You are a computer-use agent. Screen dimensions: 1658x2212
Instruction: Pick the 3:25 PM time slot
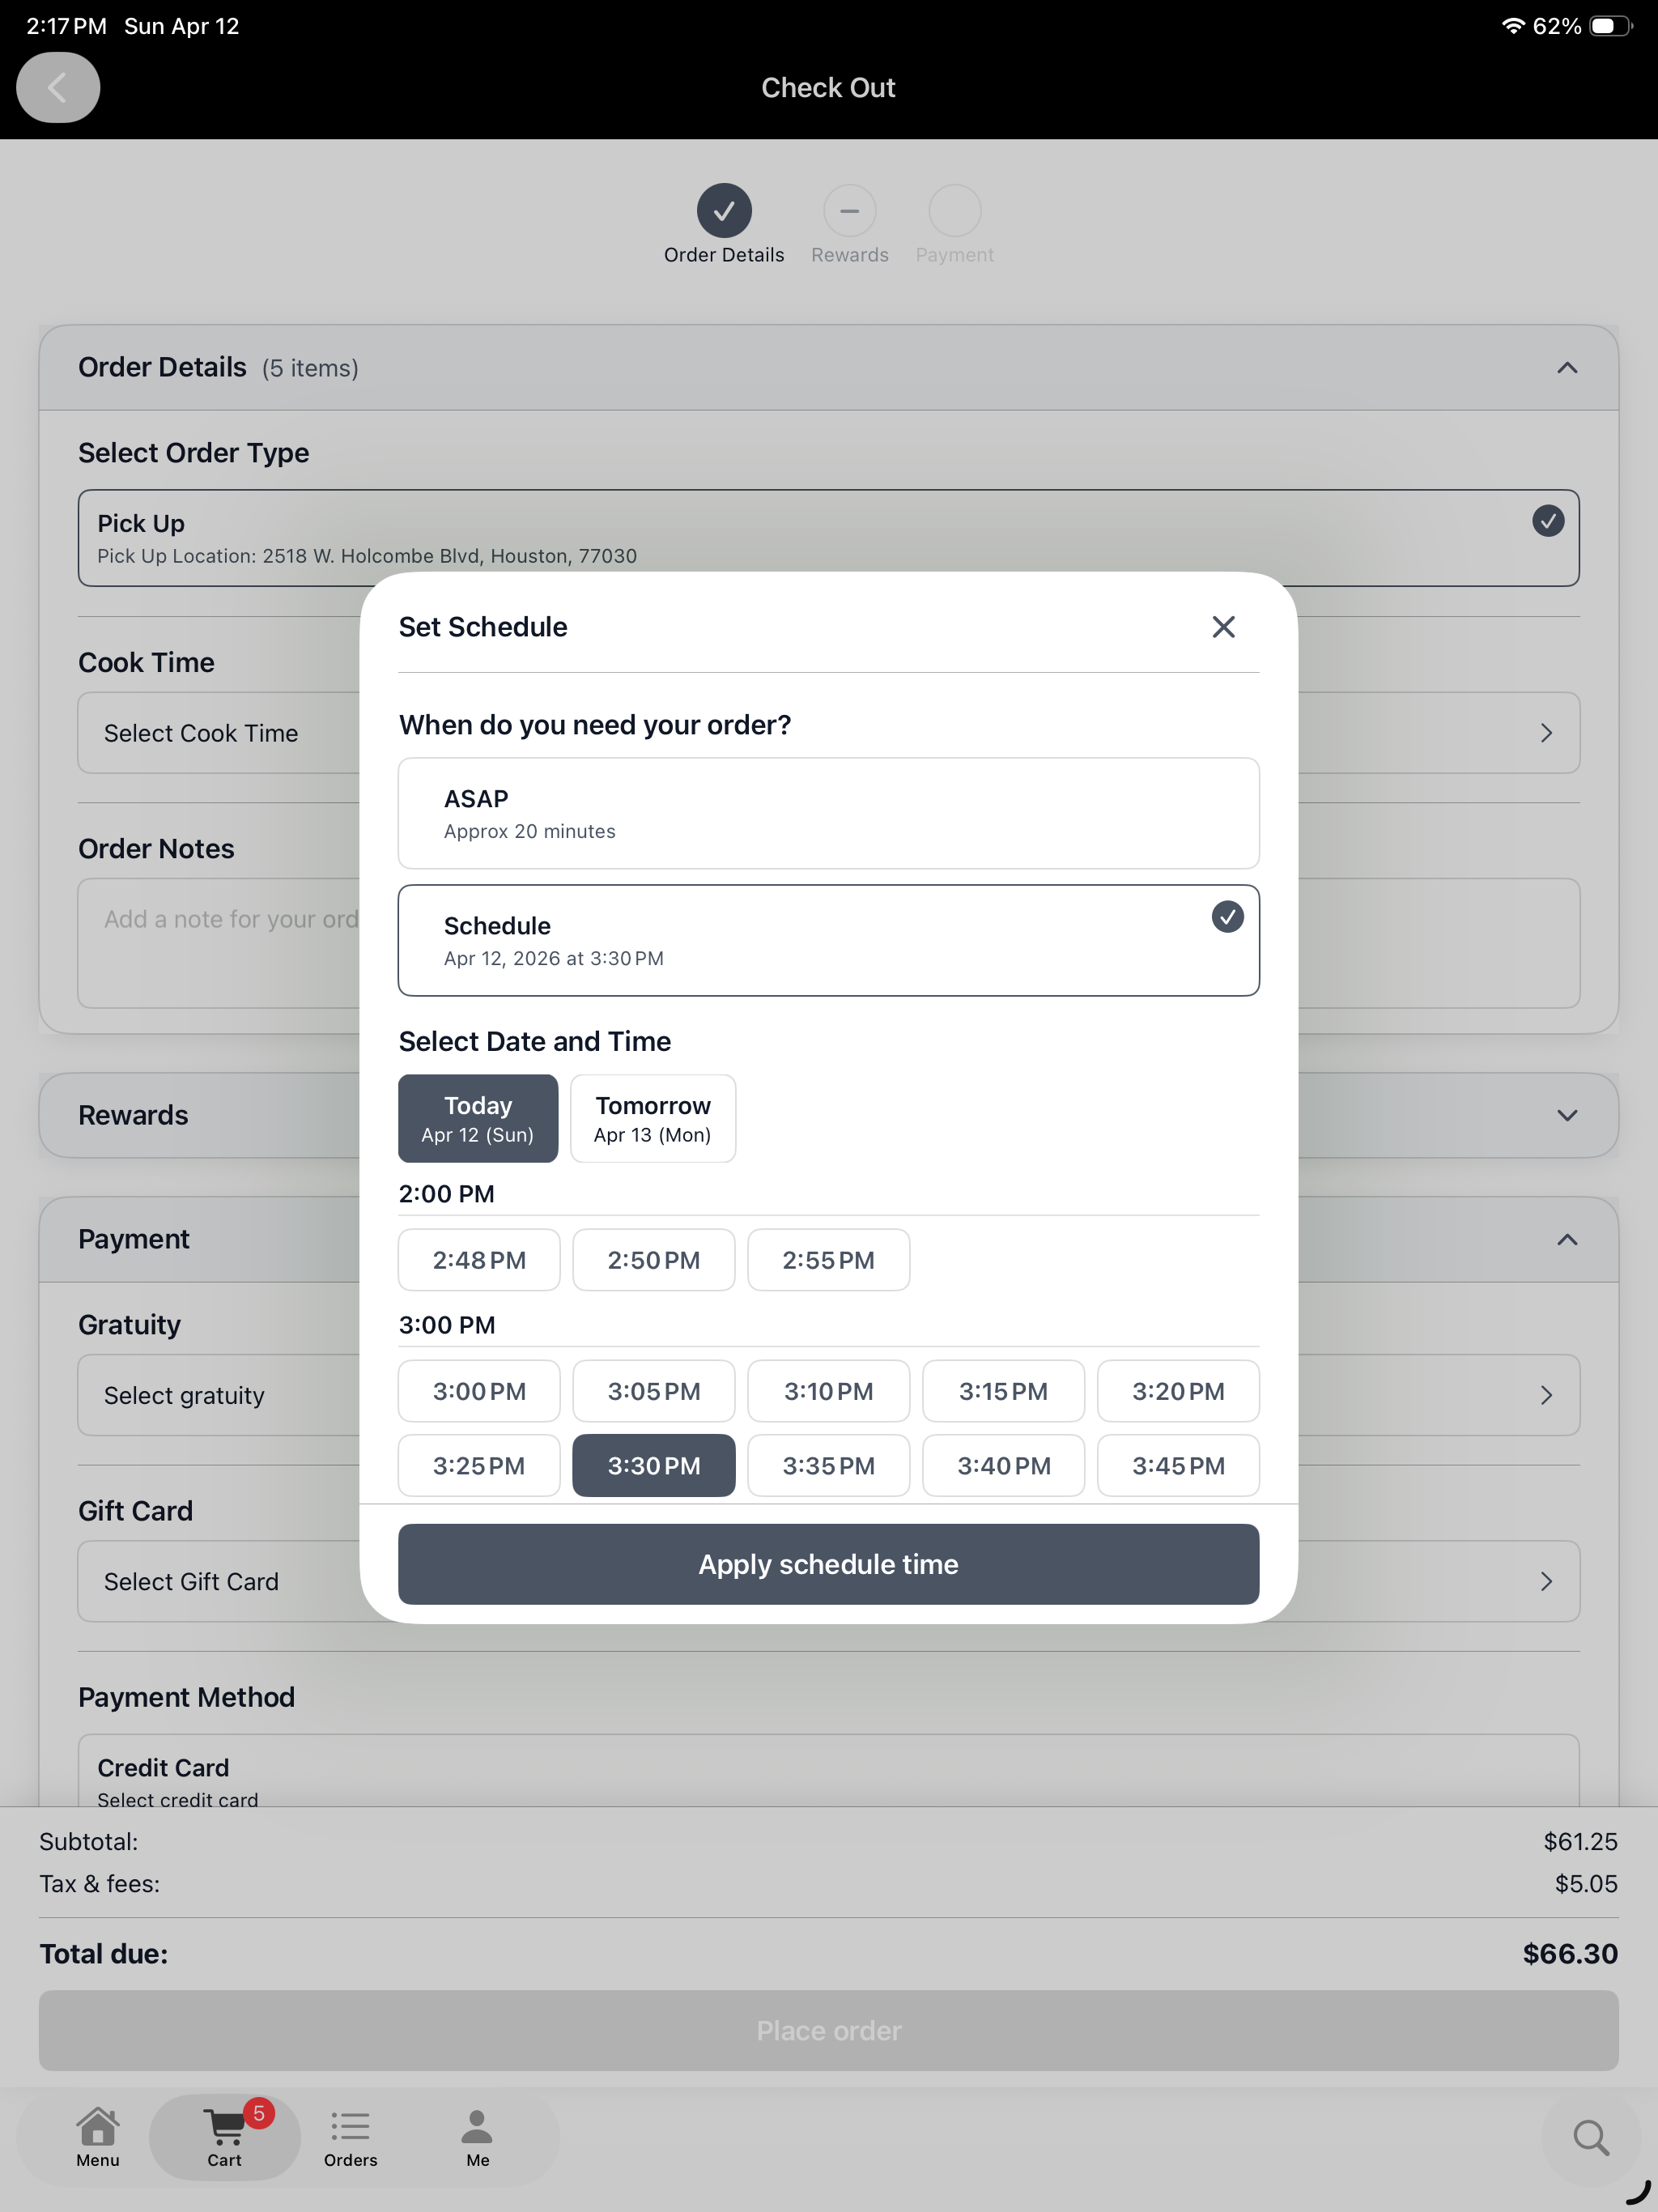click(x=479, y=1466)
